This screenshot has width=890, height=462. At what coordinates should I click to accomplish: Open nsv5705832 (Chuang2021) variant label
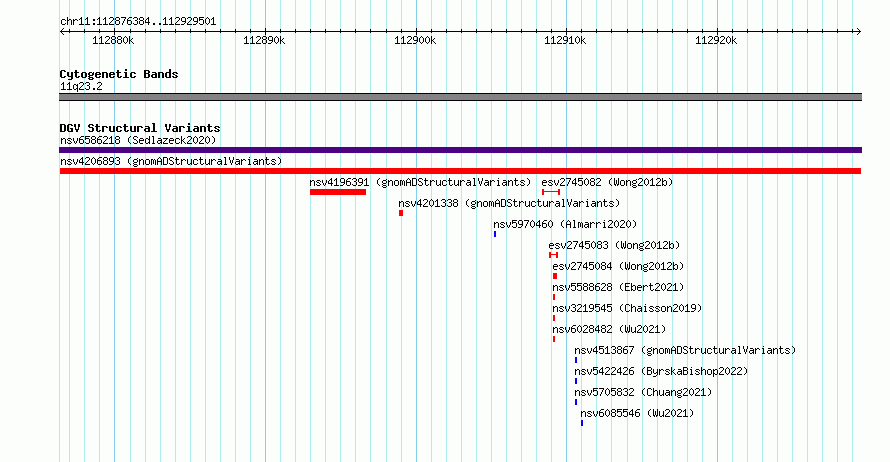click(643, 392)
